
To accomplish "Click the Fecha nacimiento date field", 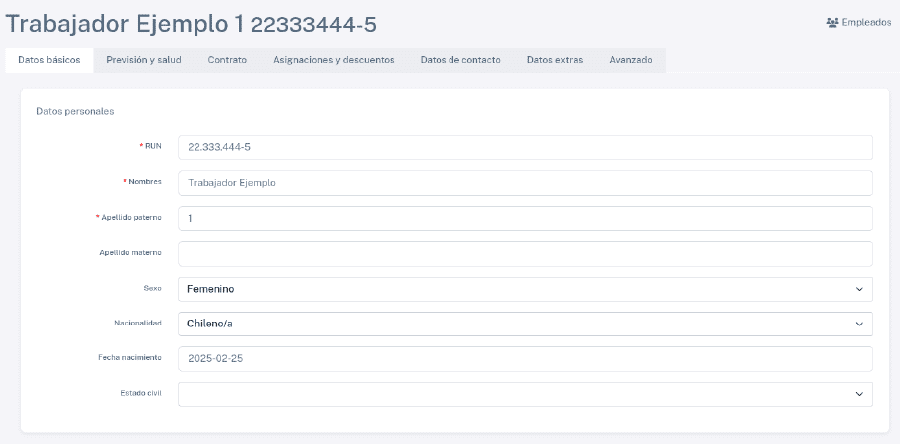I will (x=524, y=359).
